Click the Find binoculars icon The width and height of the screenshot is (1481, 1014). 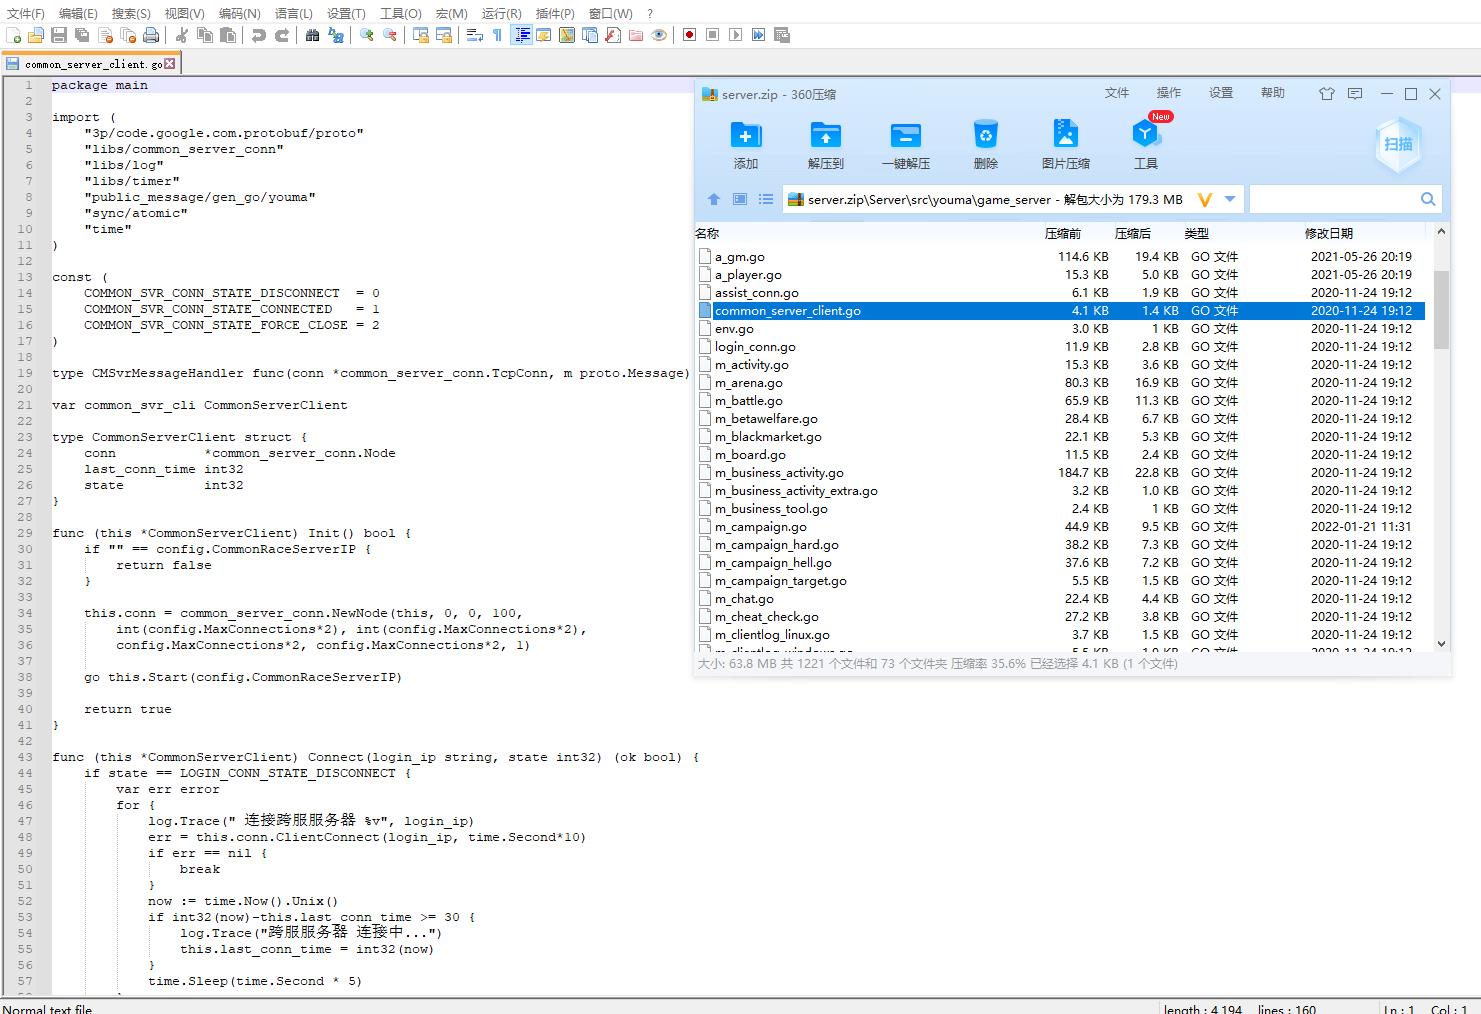coord(312,35)
